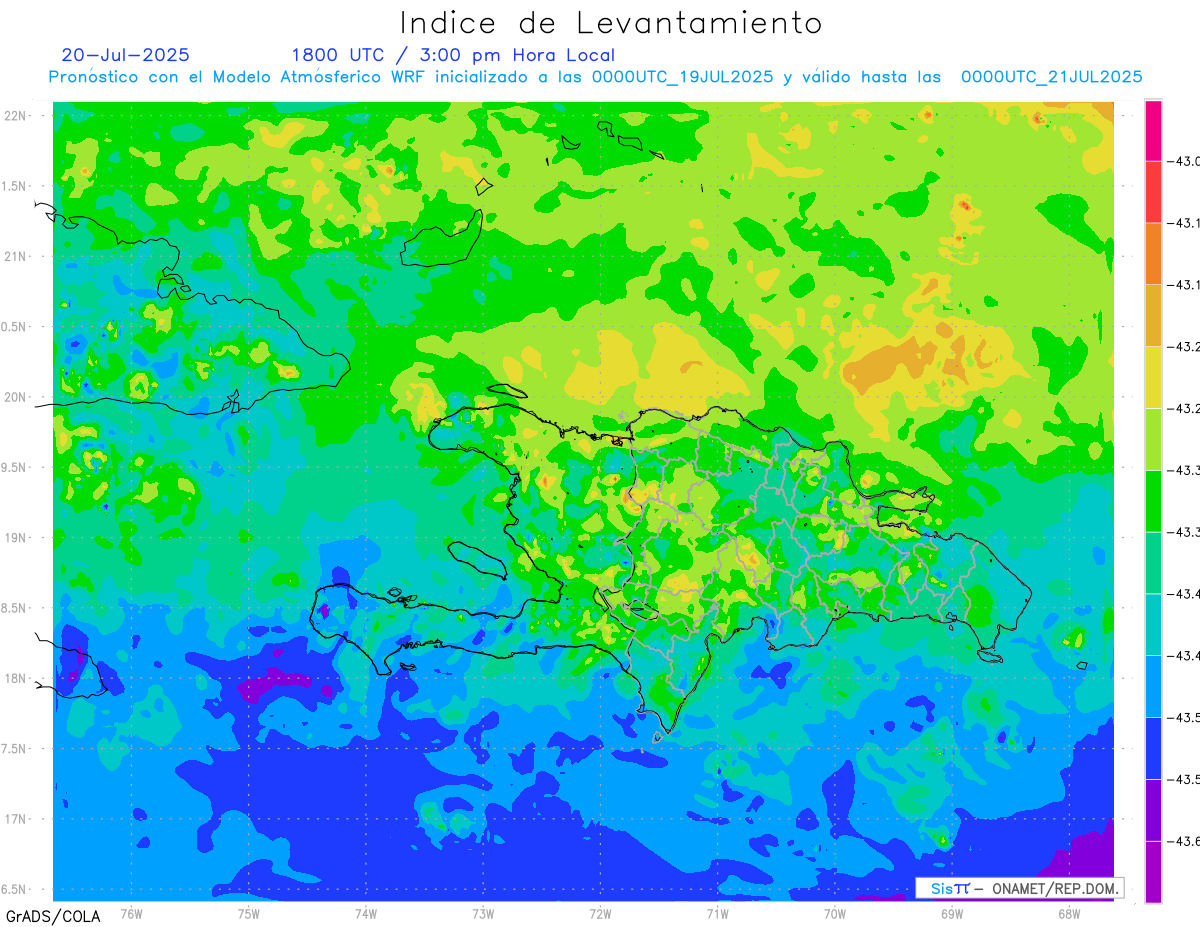1200x927 pixels.
Task: Select the 20N latitude axis label
Action: point(17,398)
